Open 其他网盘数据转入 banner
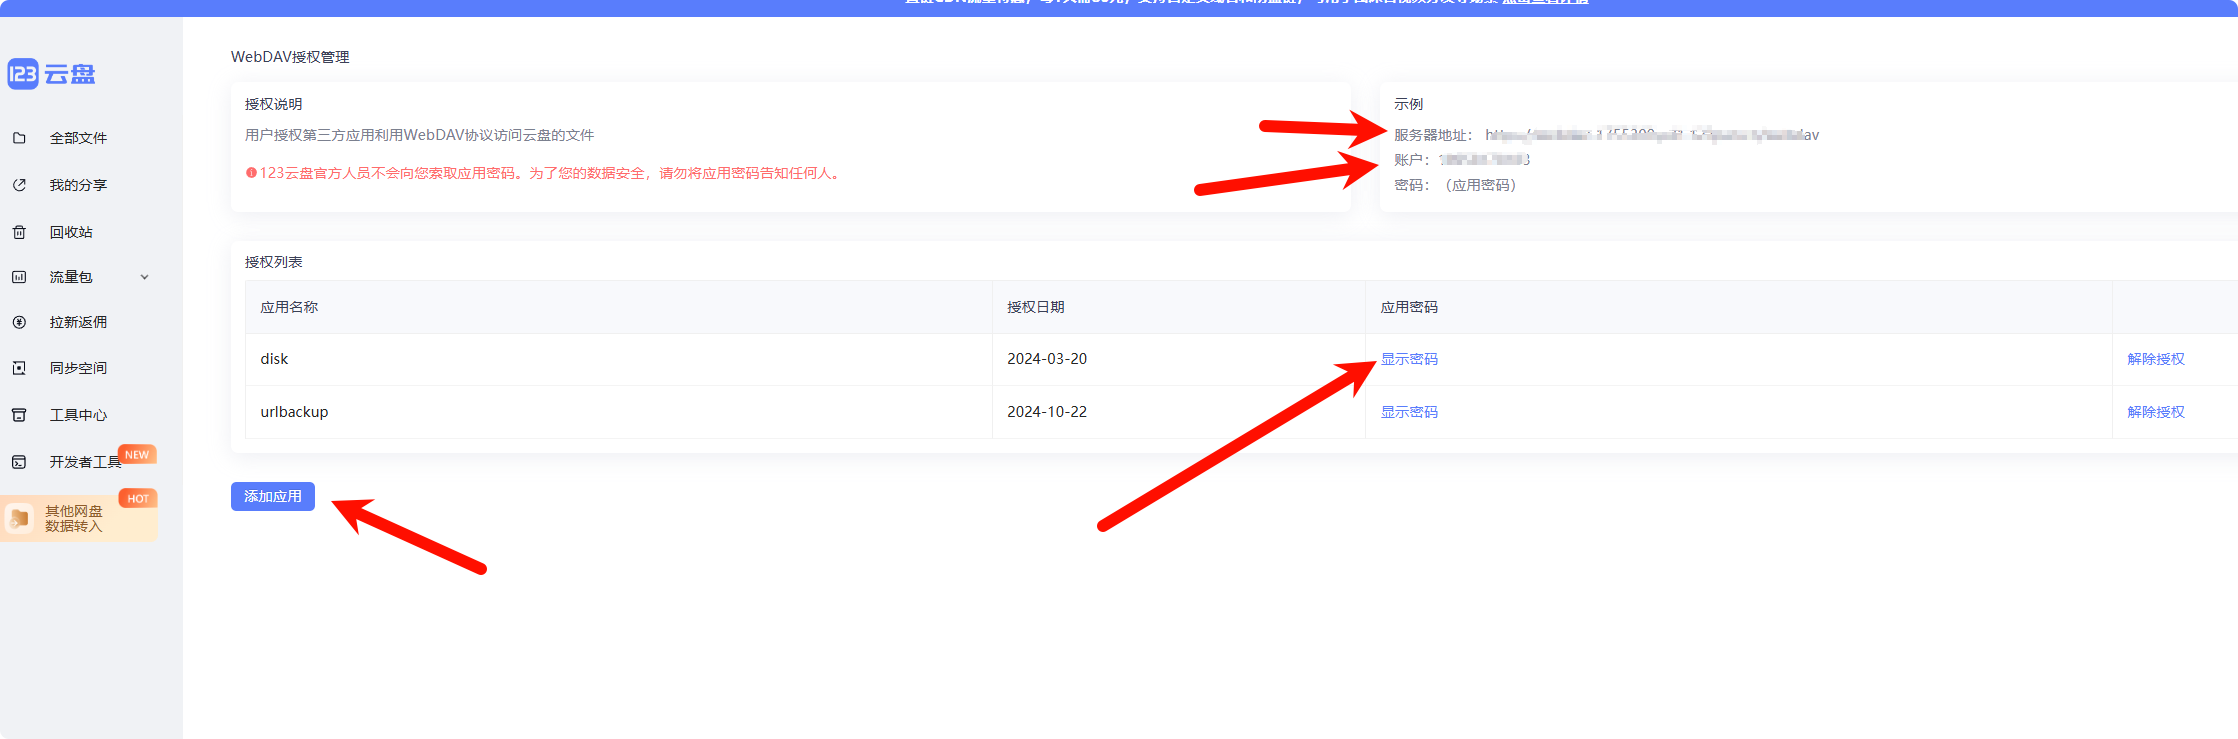The height and width of the screenshot is (739, 2238). point(79,518)
